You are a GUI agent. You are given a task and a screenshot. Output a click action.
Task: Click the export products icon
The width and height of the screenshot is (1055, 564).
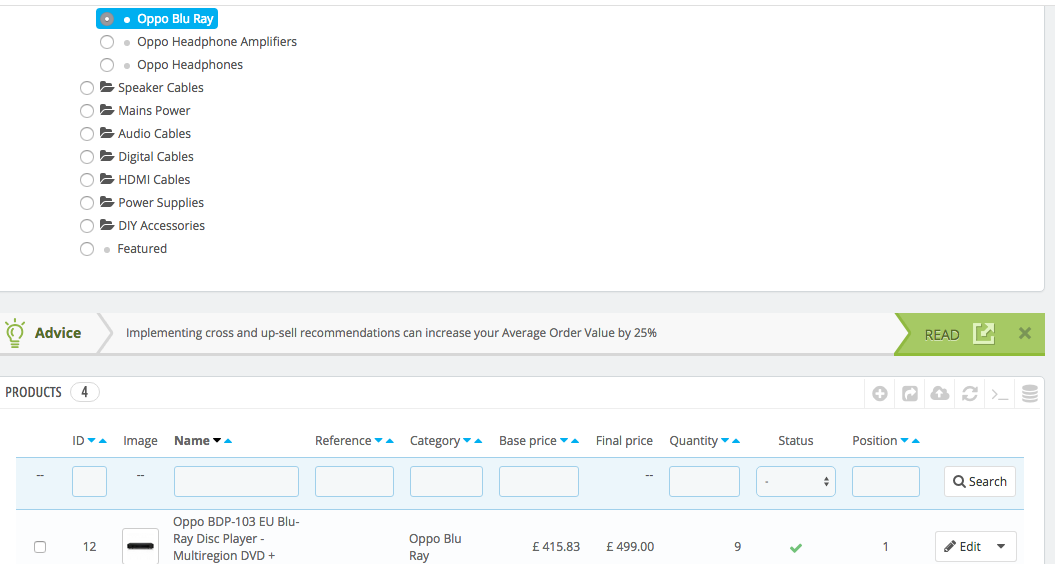(910, 394)
